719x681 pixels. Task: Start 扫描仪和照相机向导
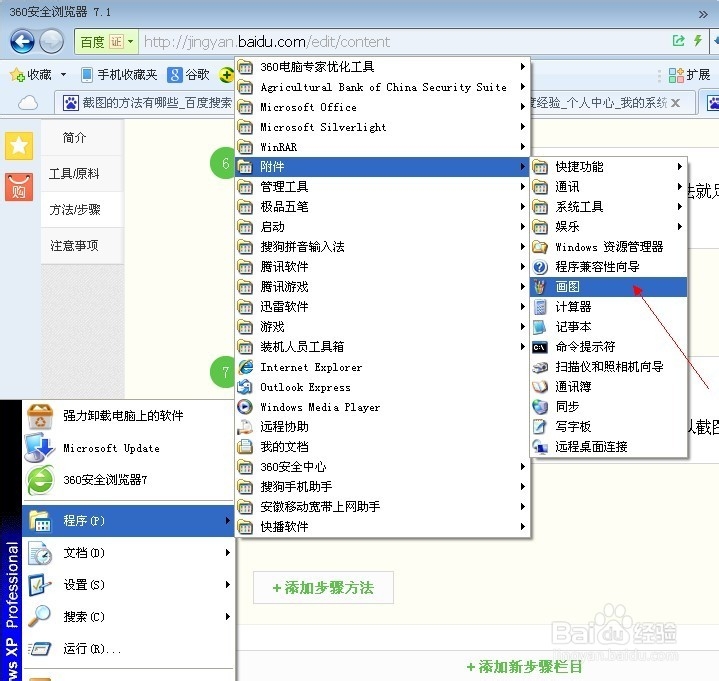click(x=608, y=367)
